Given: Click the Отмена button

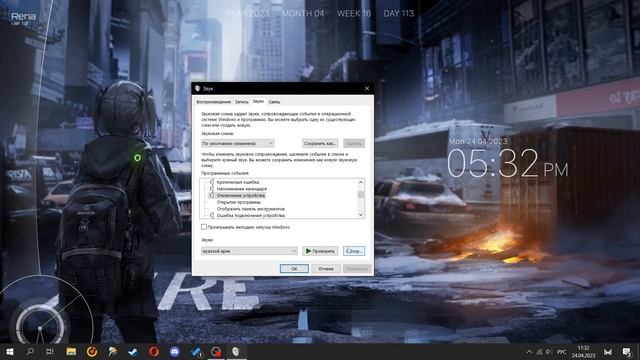Looking at the screenshot, I should click(x=326, y=269).
